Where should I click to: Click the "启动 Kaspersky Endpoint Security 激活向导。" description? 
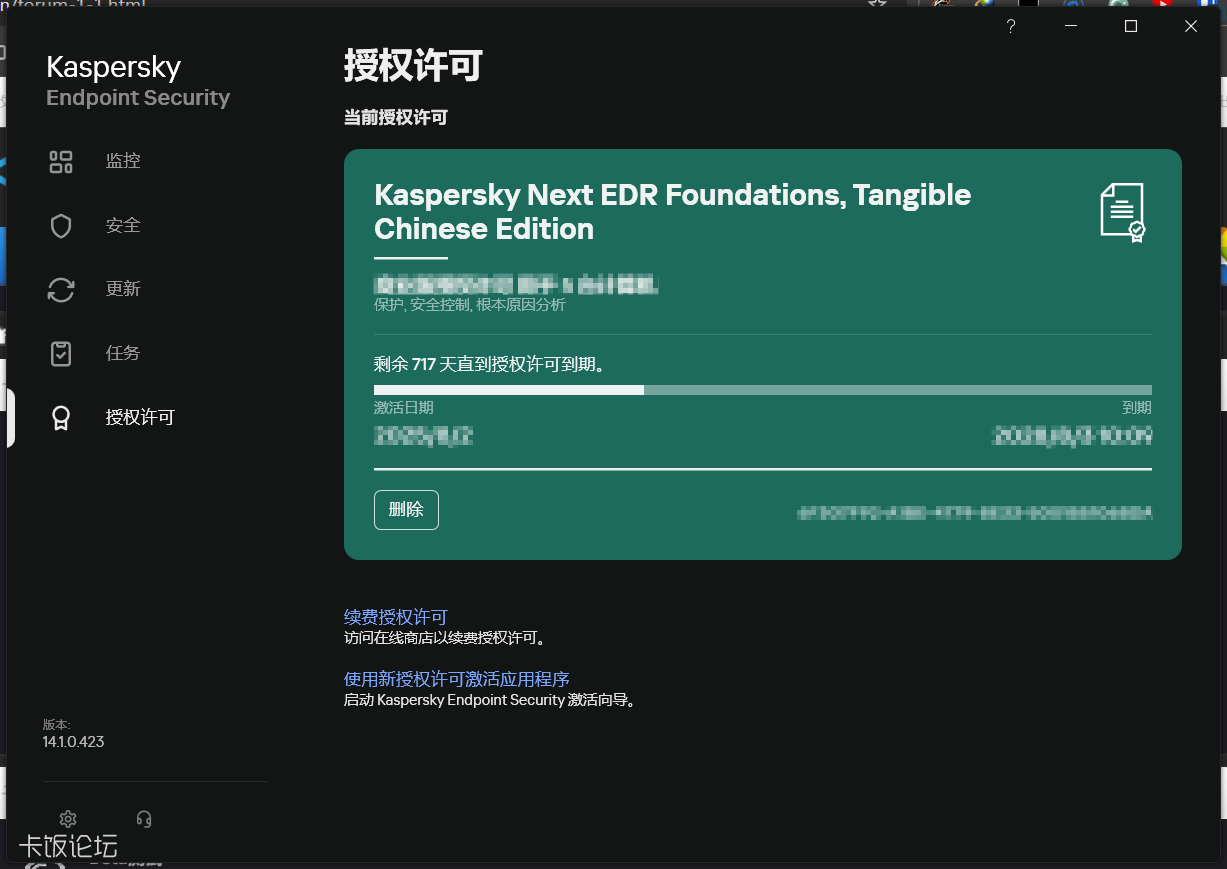pyautogui.click(x=491, y=701)
